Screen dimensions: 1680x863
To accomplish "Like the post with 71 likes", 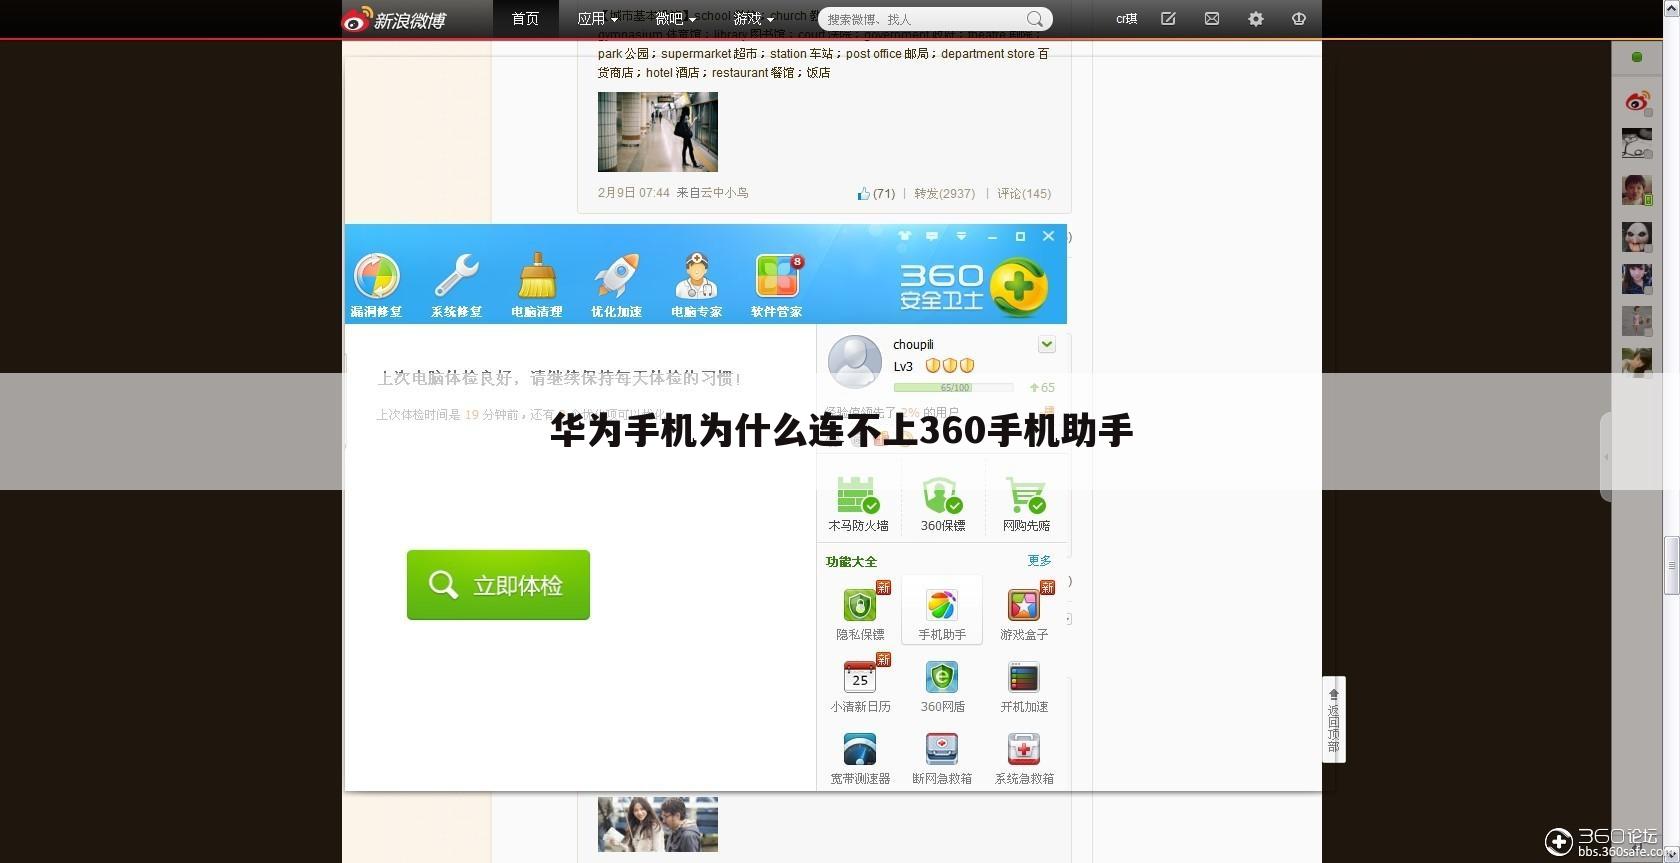I will tap(875, 194).
